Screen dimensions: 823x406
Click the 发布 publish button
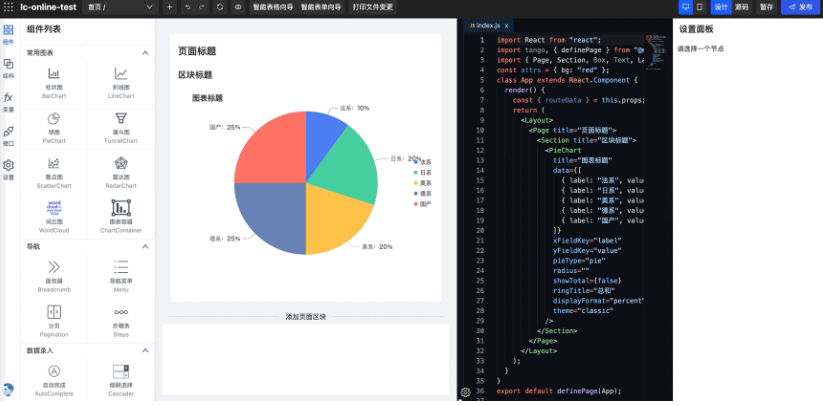point(800,7)
